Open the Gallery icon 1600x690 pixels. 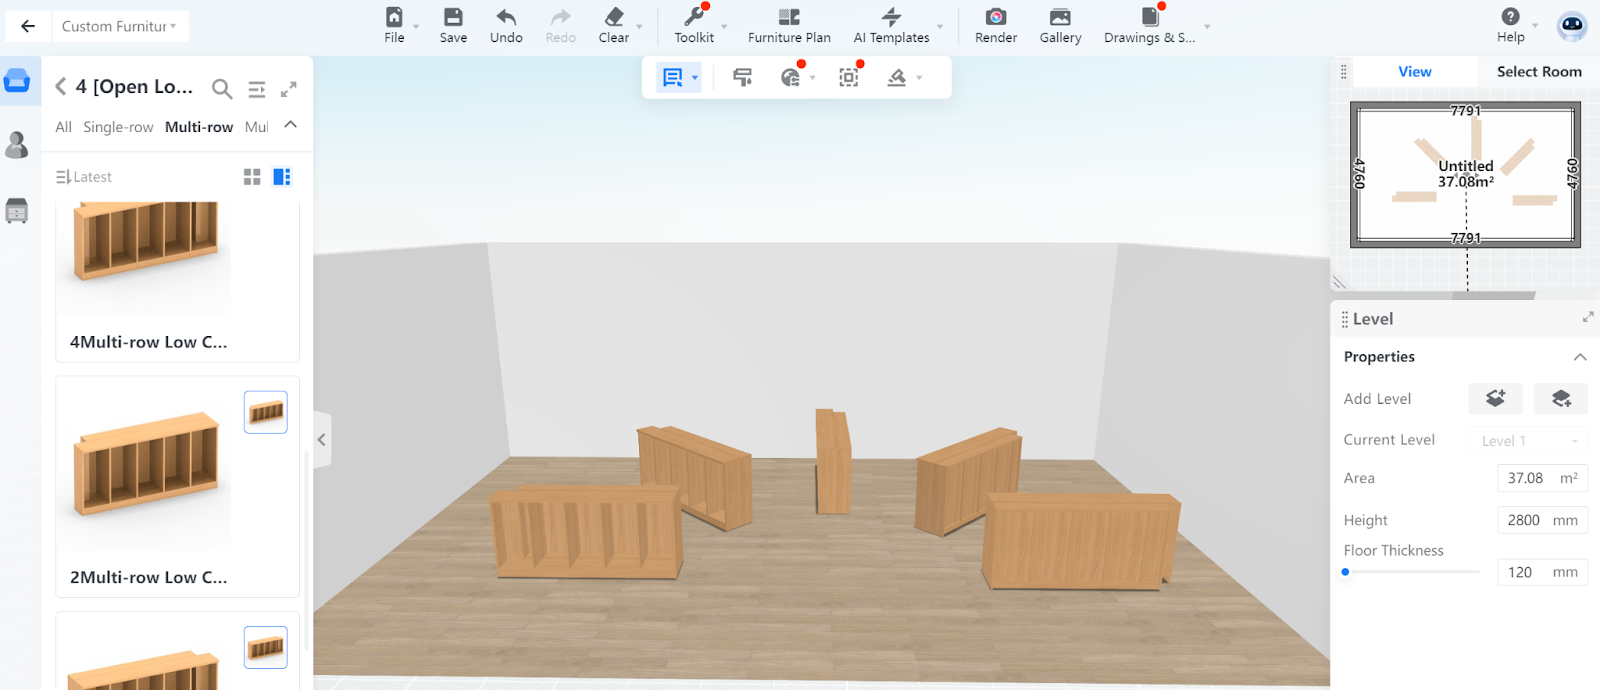pos(1060,17)
